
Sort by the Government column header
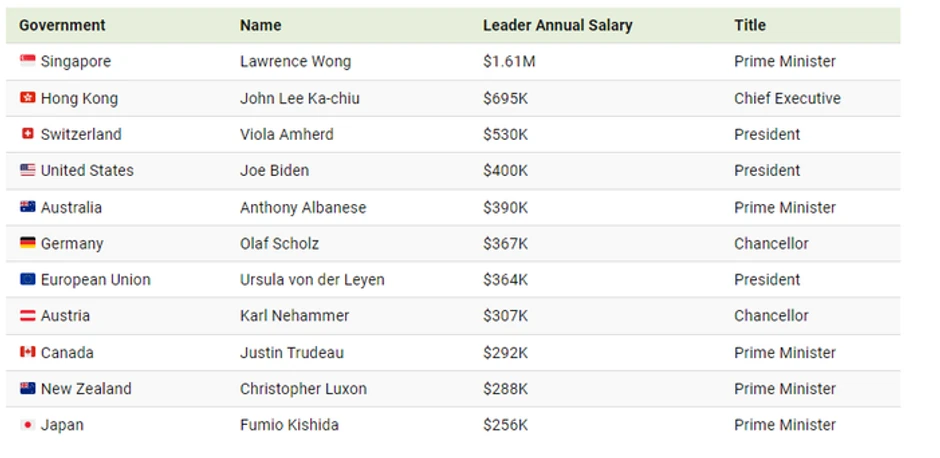(62, 25)
